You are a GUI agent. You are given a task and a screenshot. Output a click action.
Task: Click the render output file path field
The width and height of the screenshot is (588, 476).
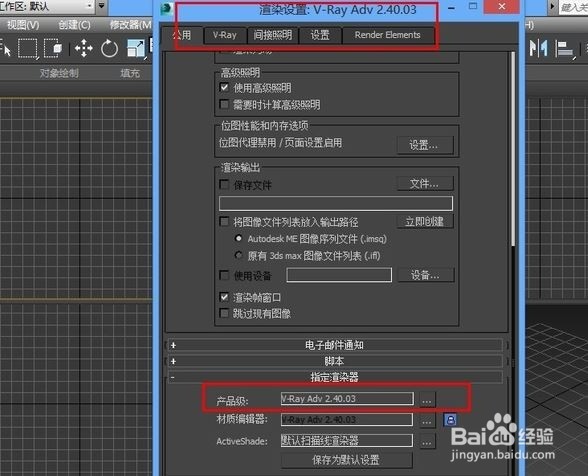tap(336, 203)
